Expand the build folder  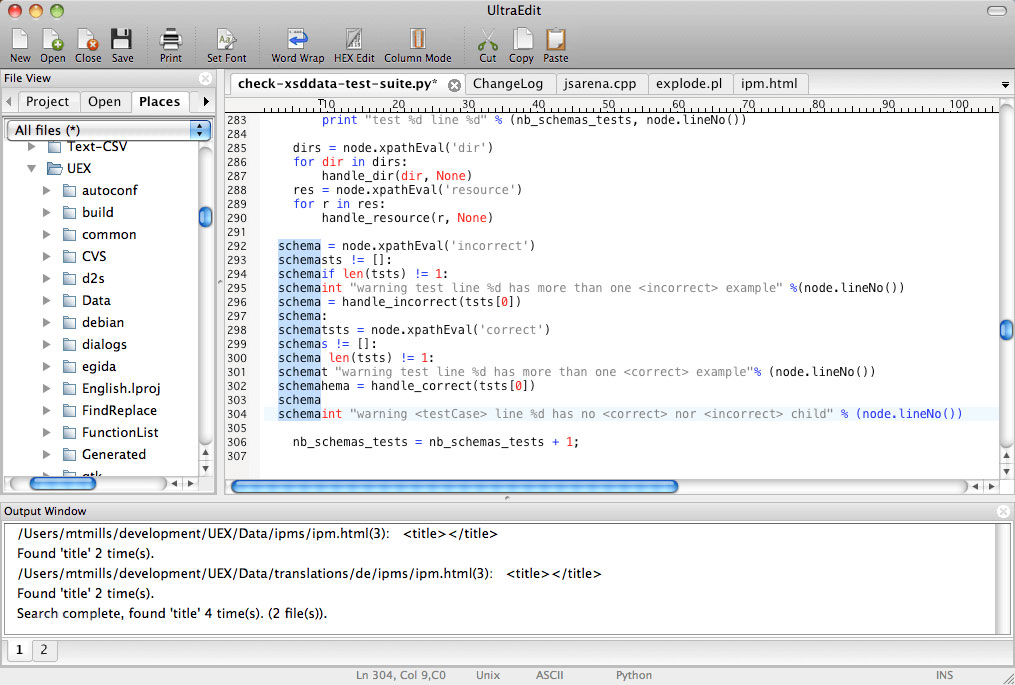click(x=47, y=212)
